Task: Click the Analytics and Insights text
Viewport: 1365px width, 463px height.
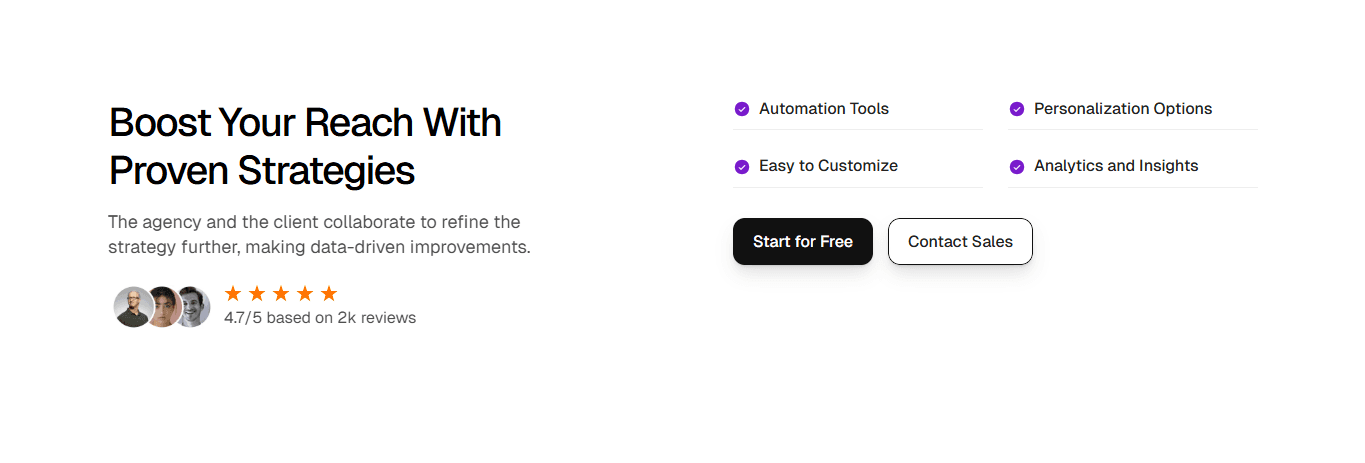Action: (x=1116, y=166)
